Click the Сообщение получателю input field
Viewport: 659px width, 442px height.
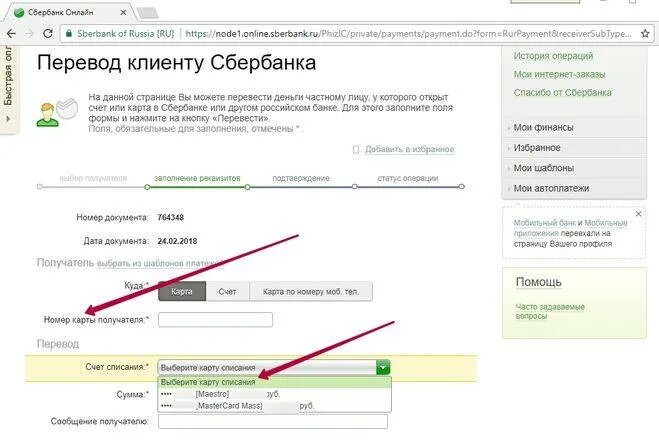273,421
